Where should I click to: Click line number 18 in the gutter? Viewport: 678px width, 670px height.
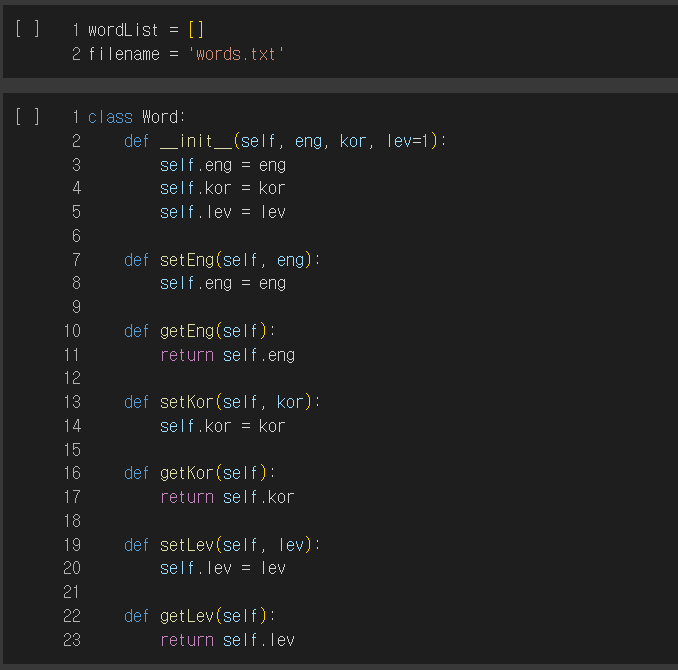[72, 521]
